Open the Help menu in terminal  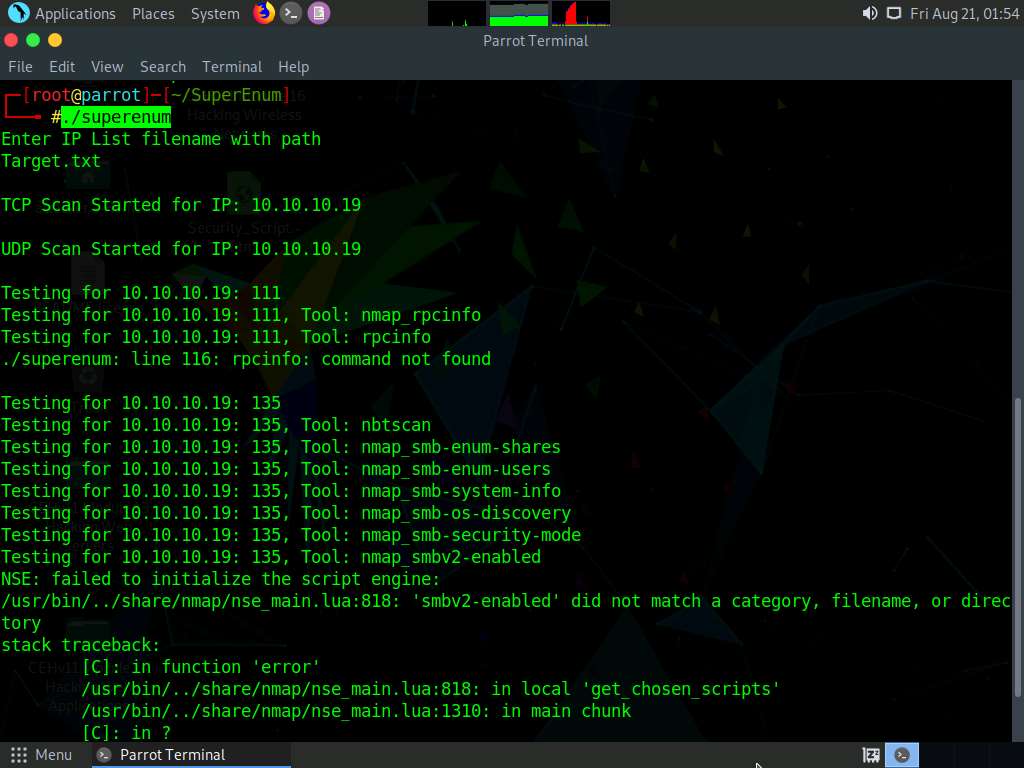293,67
